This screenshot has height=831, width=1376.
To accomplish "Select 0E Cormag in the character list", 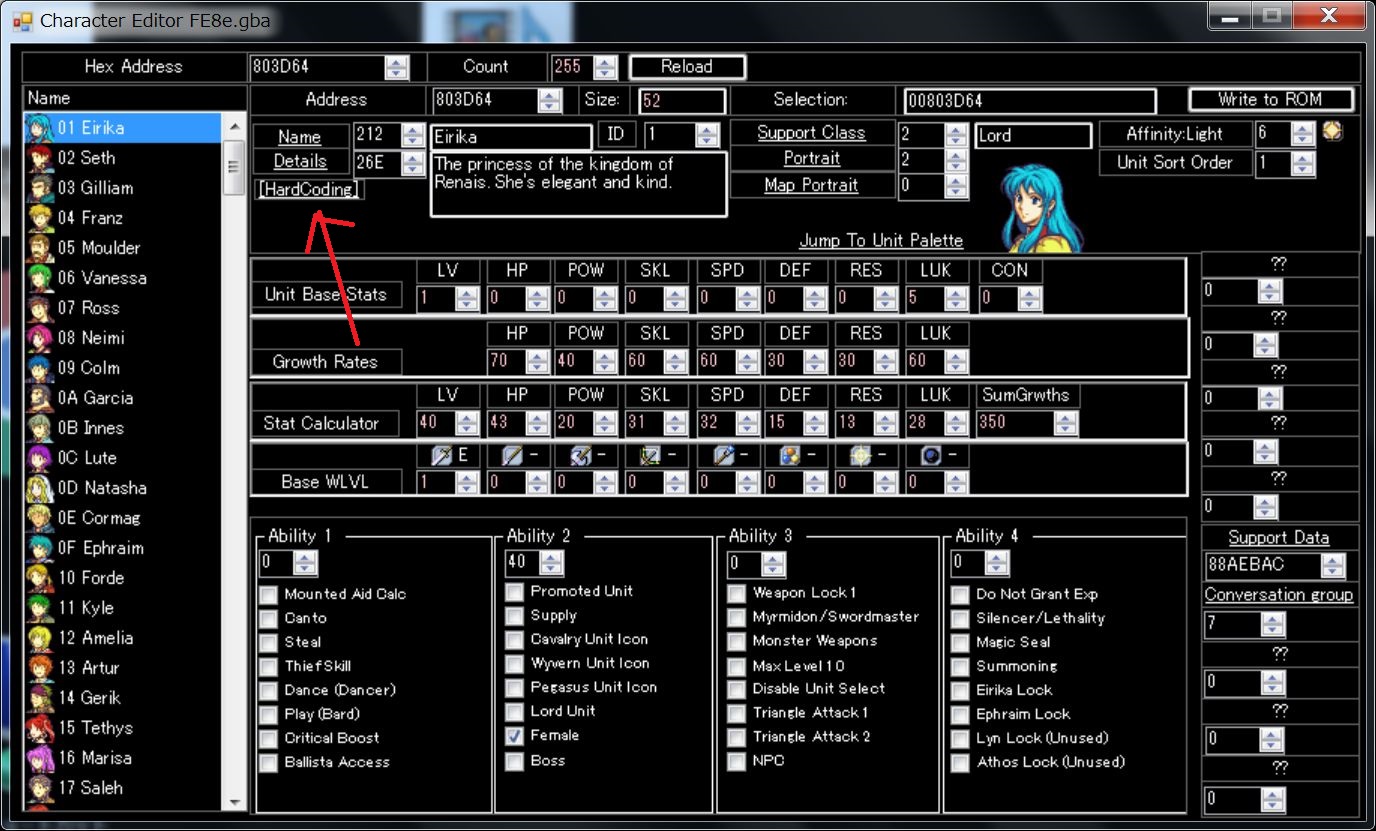I will pos(123,518).
